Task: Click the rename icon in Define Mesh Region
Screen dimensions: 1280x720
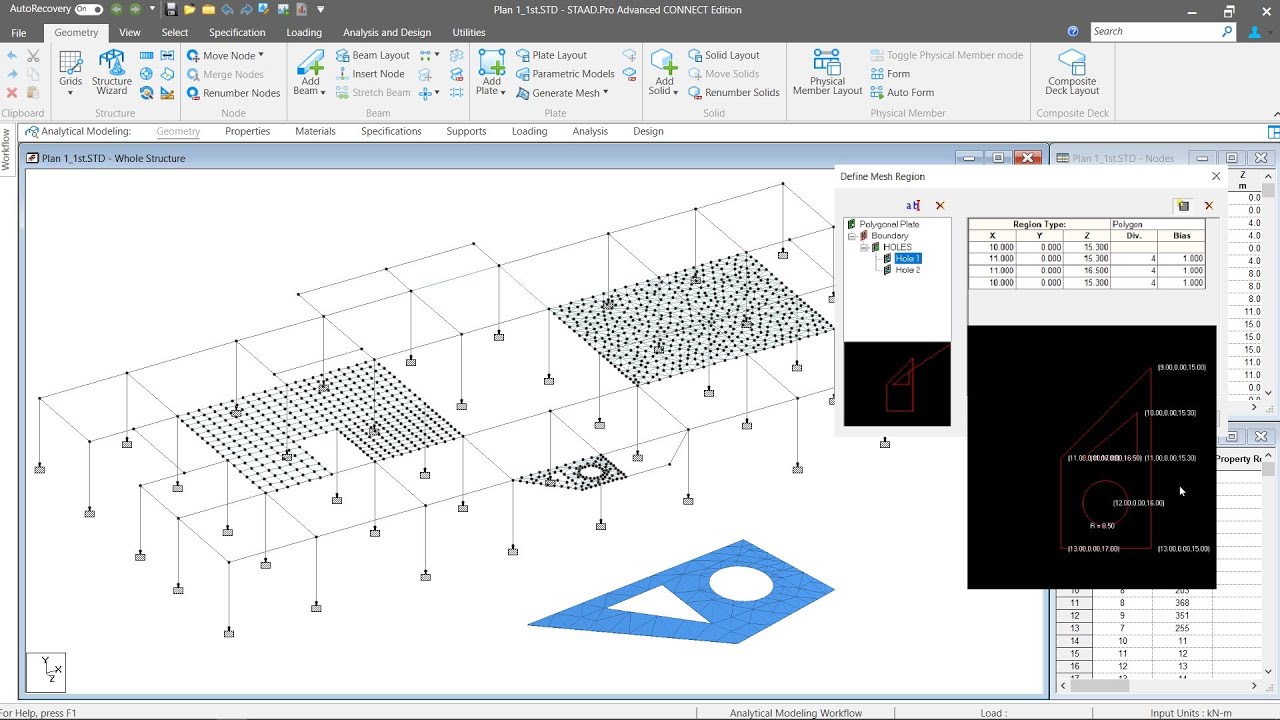Action: point(913,205)
